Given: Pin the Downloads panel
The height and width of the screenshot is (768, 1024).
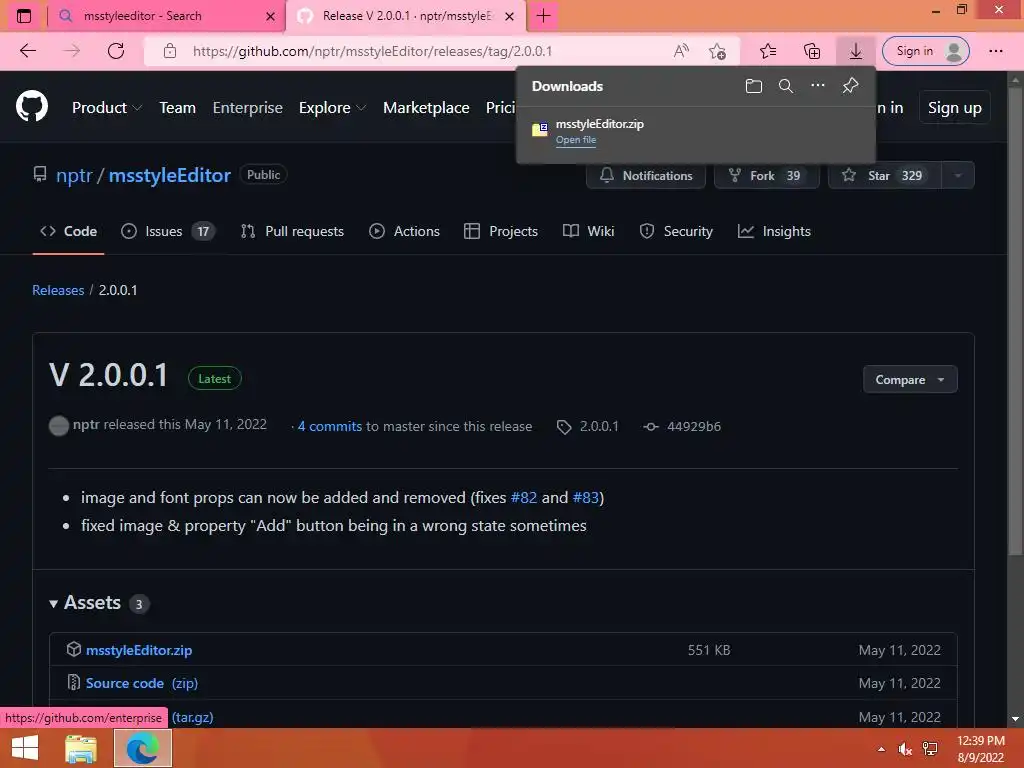Looking at the screenshot, I should (x=850, y=86).
